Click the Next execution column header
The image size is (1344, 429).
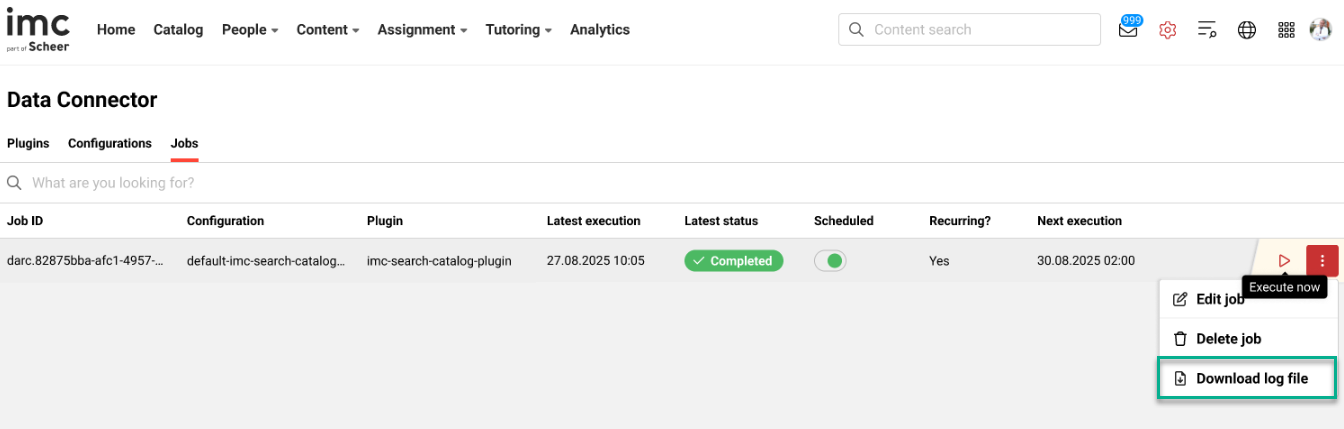[1079, 221]
